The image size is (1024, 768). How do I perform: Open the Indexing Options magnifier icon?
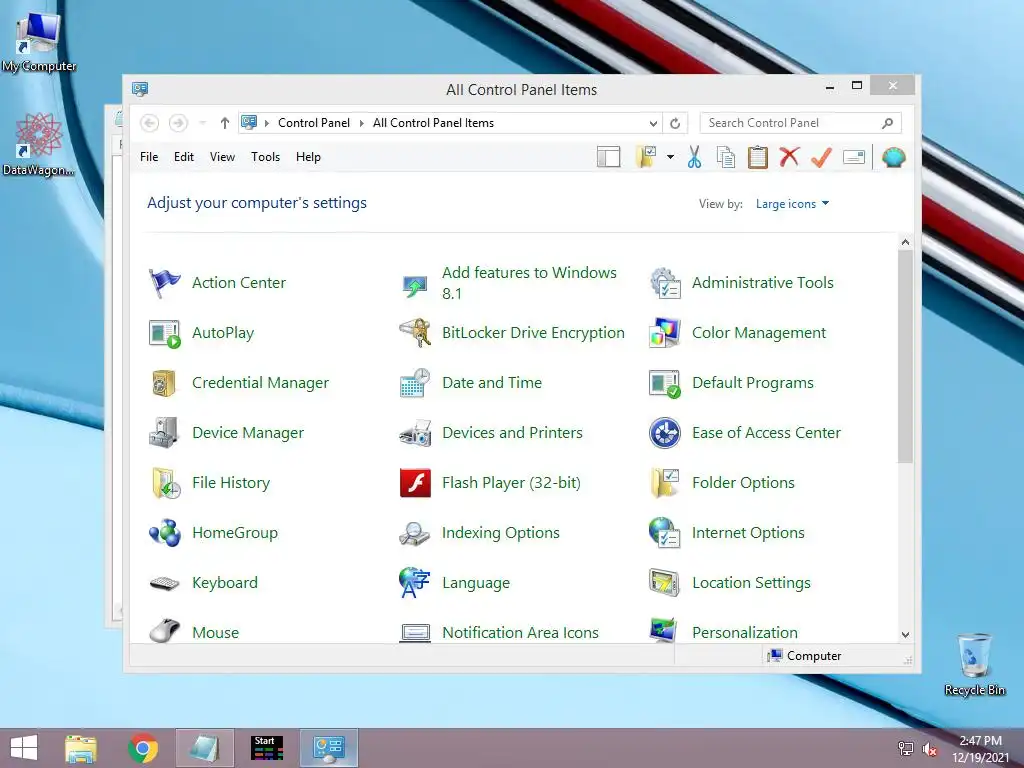click(x=414, y=534)
